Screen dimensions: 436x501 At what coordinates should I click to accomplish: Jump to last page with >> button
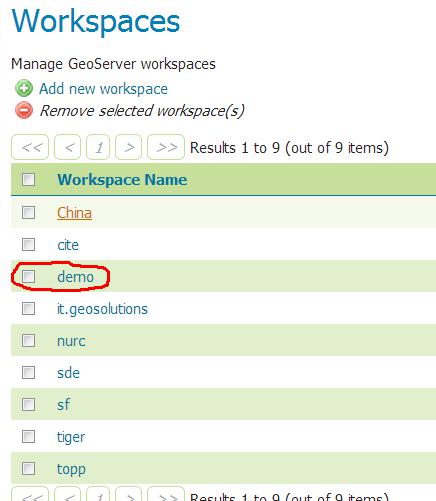[x=166, y=147]
